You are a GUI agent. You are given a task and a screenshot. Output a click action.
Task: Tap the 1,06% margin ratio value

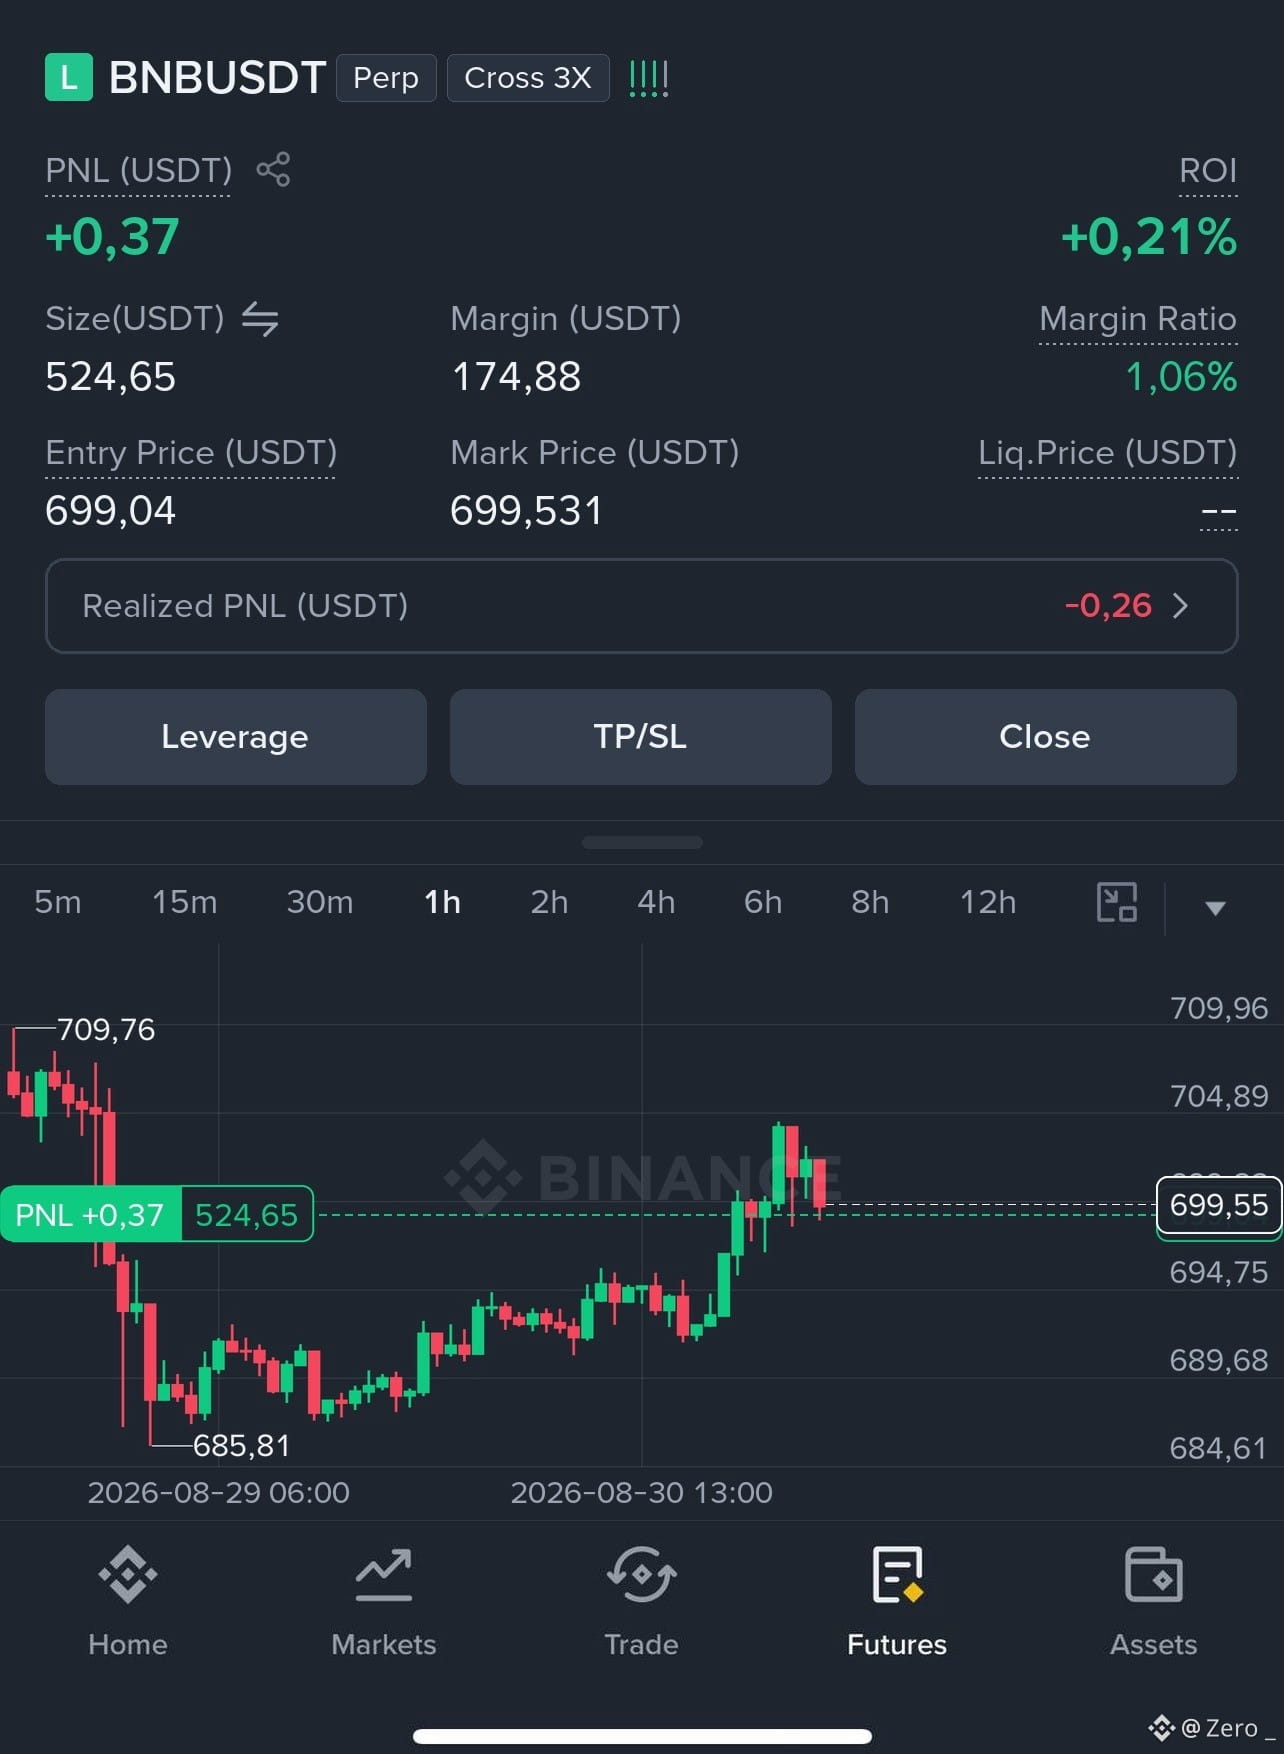tap(1181, 377)
